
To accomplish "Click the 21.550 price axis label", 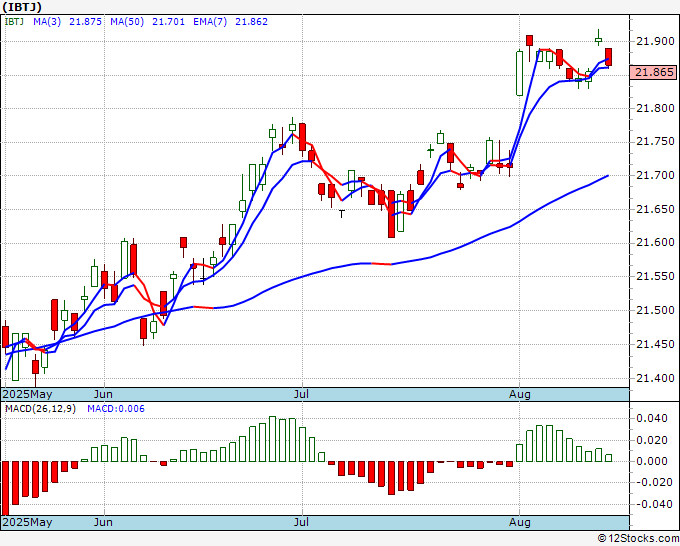I will pyautogui.click(x=655, y=276).
